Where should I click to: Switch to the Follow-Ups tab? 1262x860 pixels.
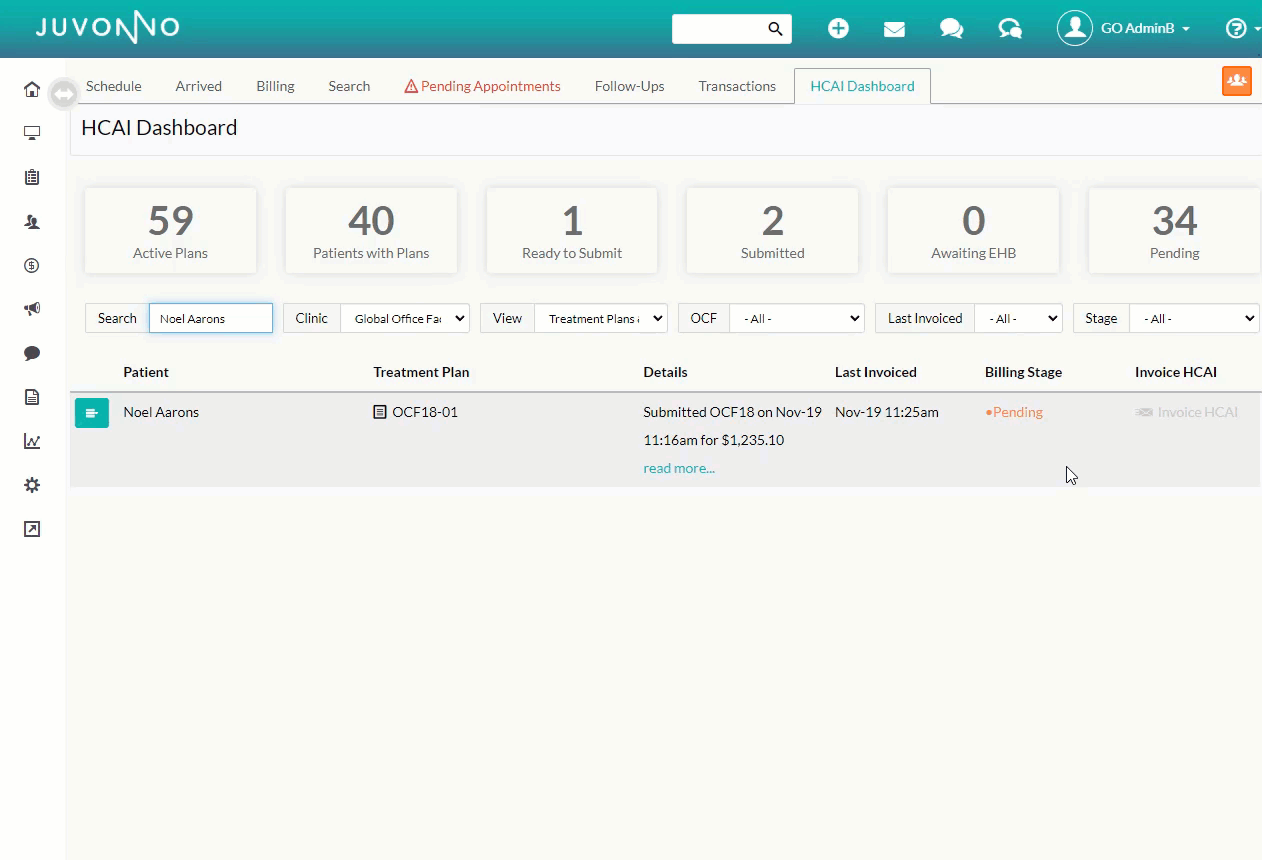tap(629, 86)
